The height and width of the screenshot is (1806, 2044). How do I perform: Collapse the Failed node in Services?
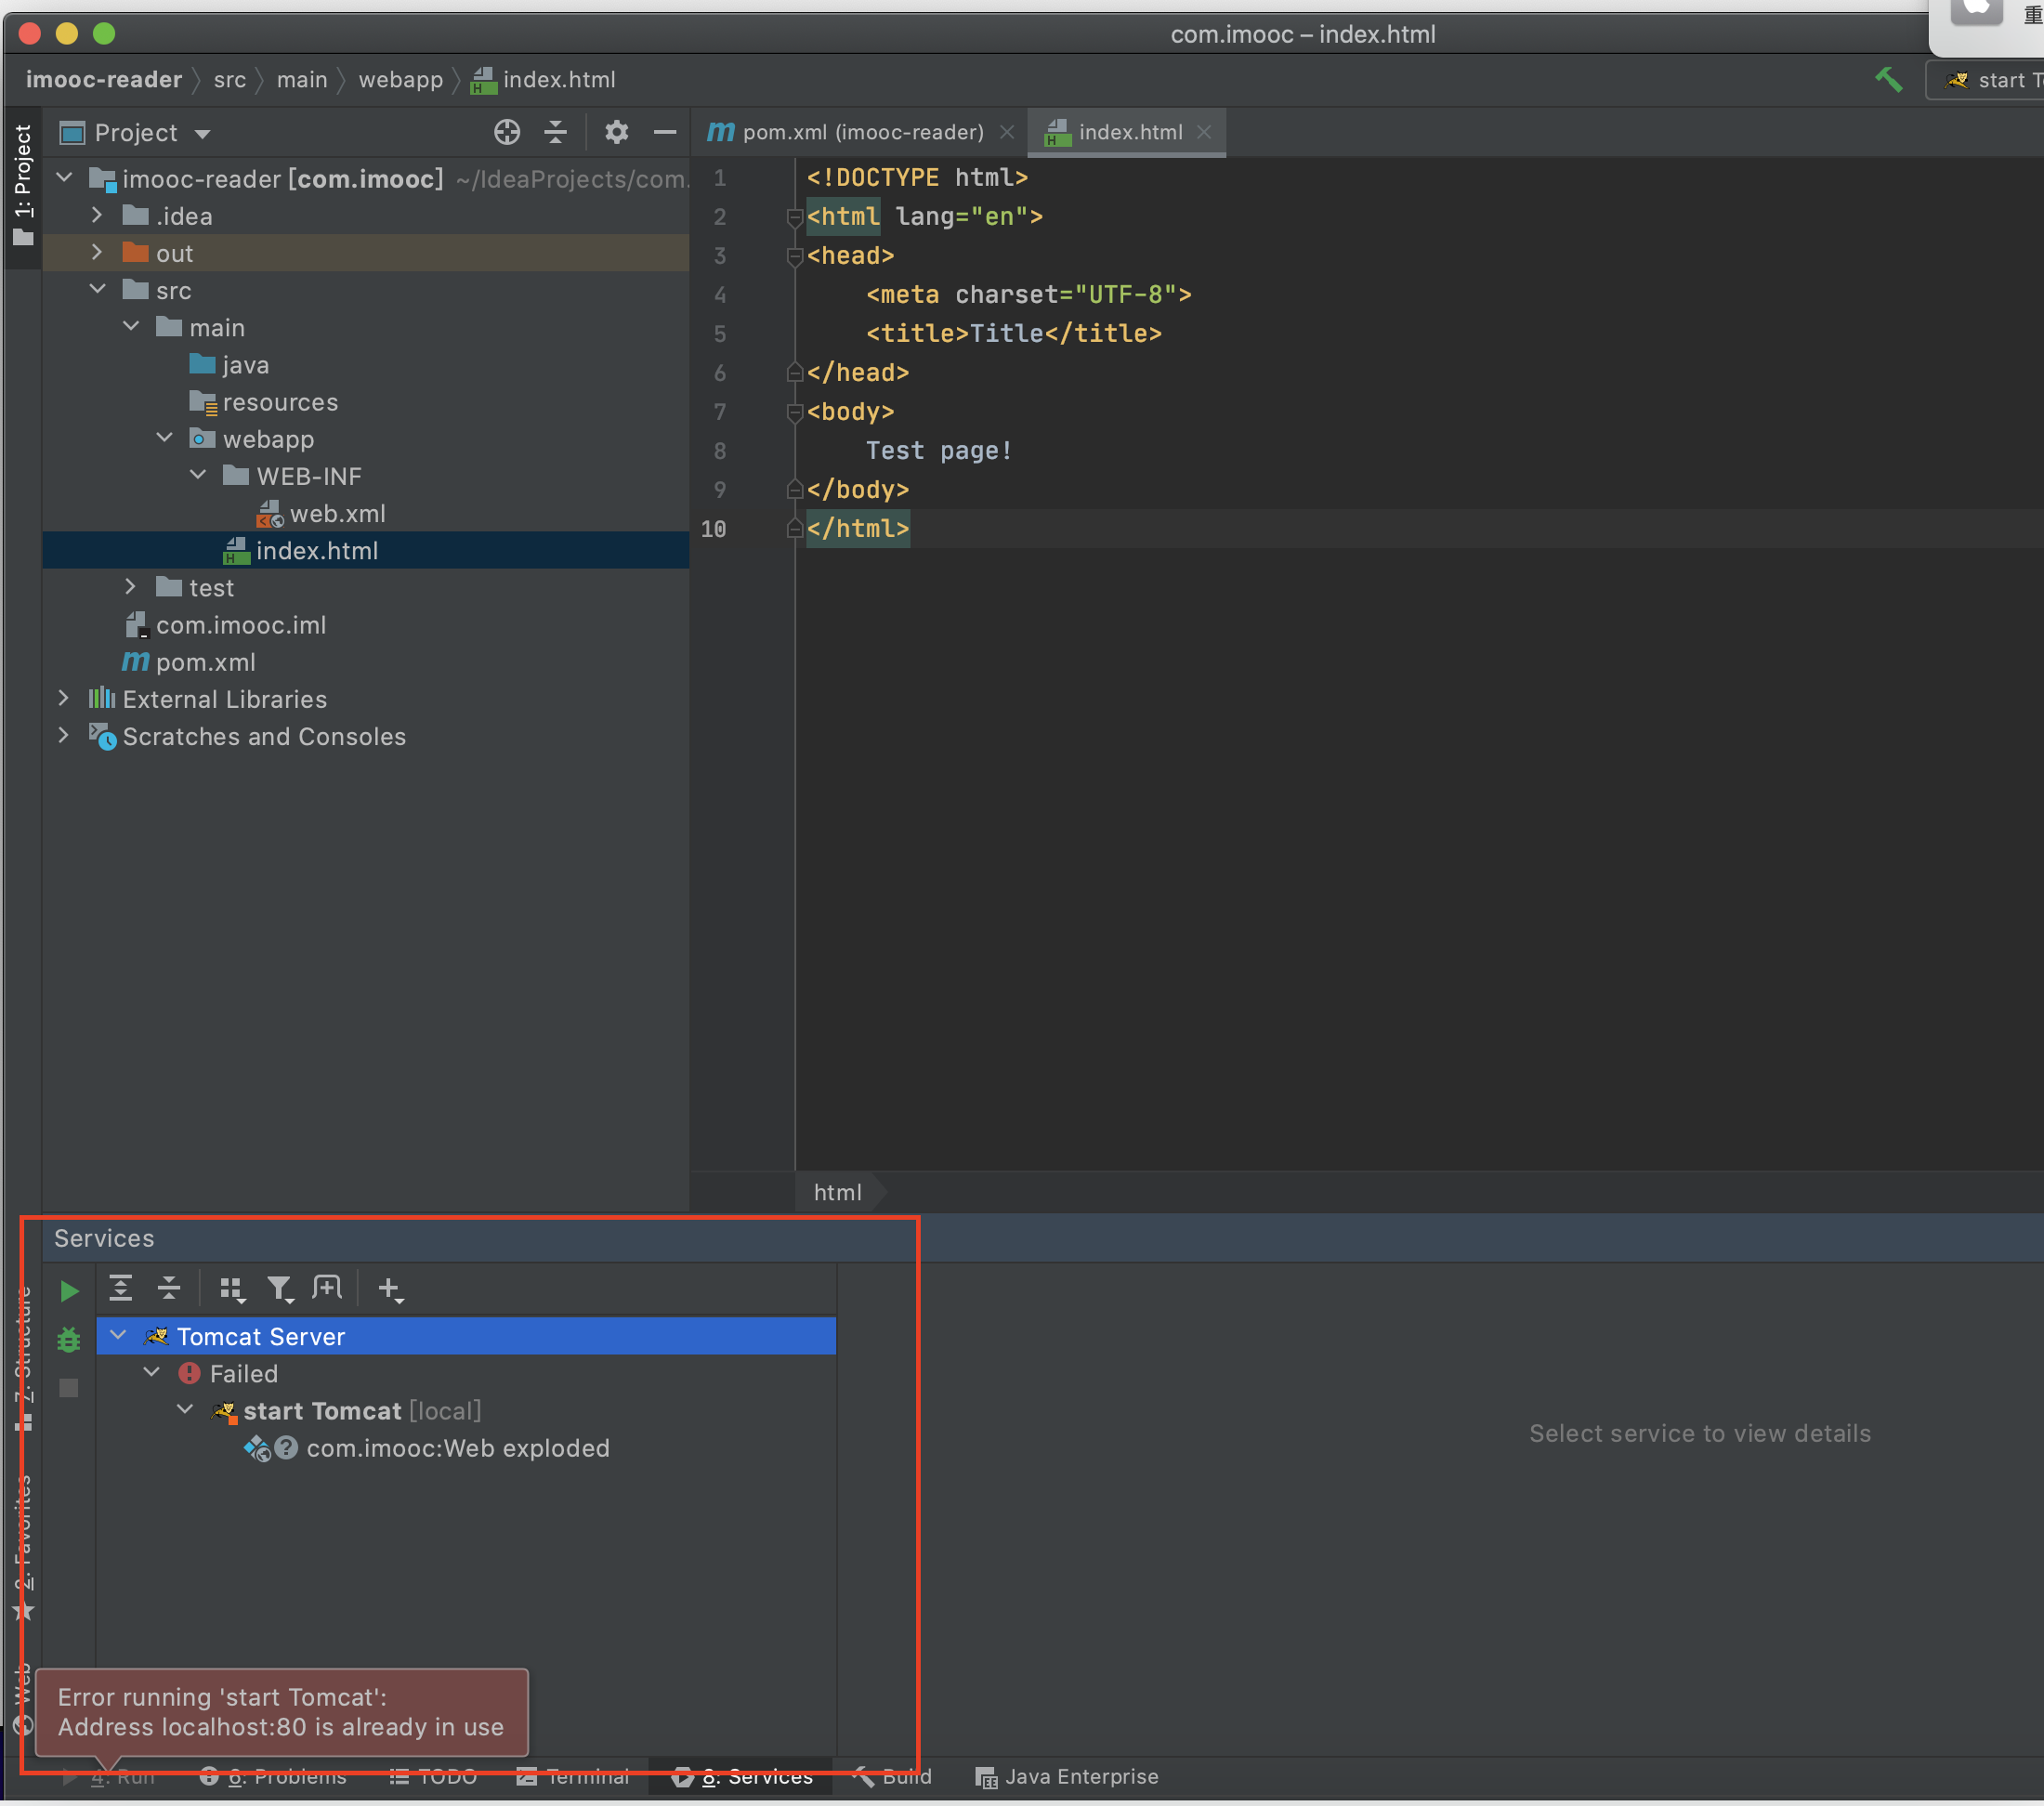click(x=152, y=1373)
